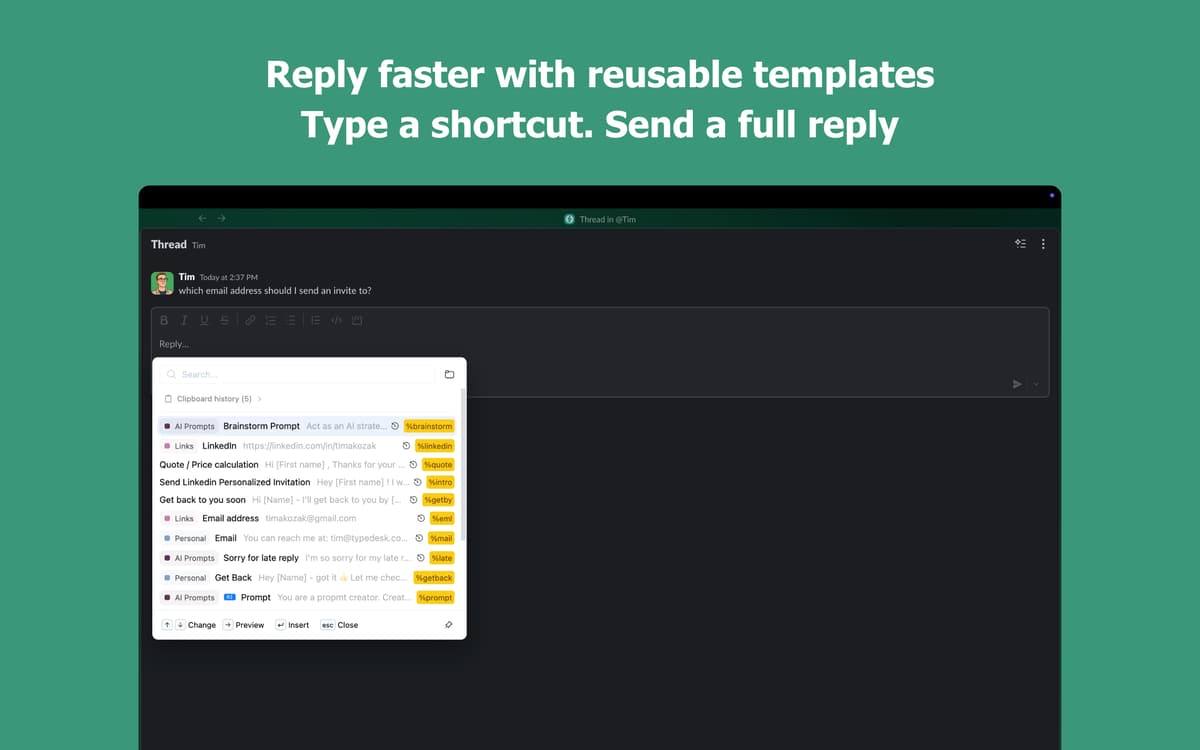Click the template list scrollbar
This screenshot has height=750, width=1200.
click(462, 470)
